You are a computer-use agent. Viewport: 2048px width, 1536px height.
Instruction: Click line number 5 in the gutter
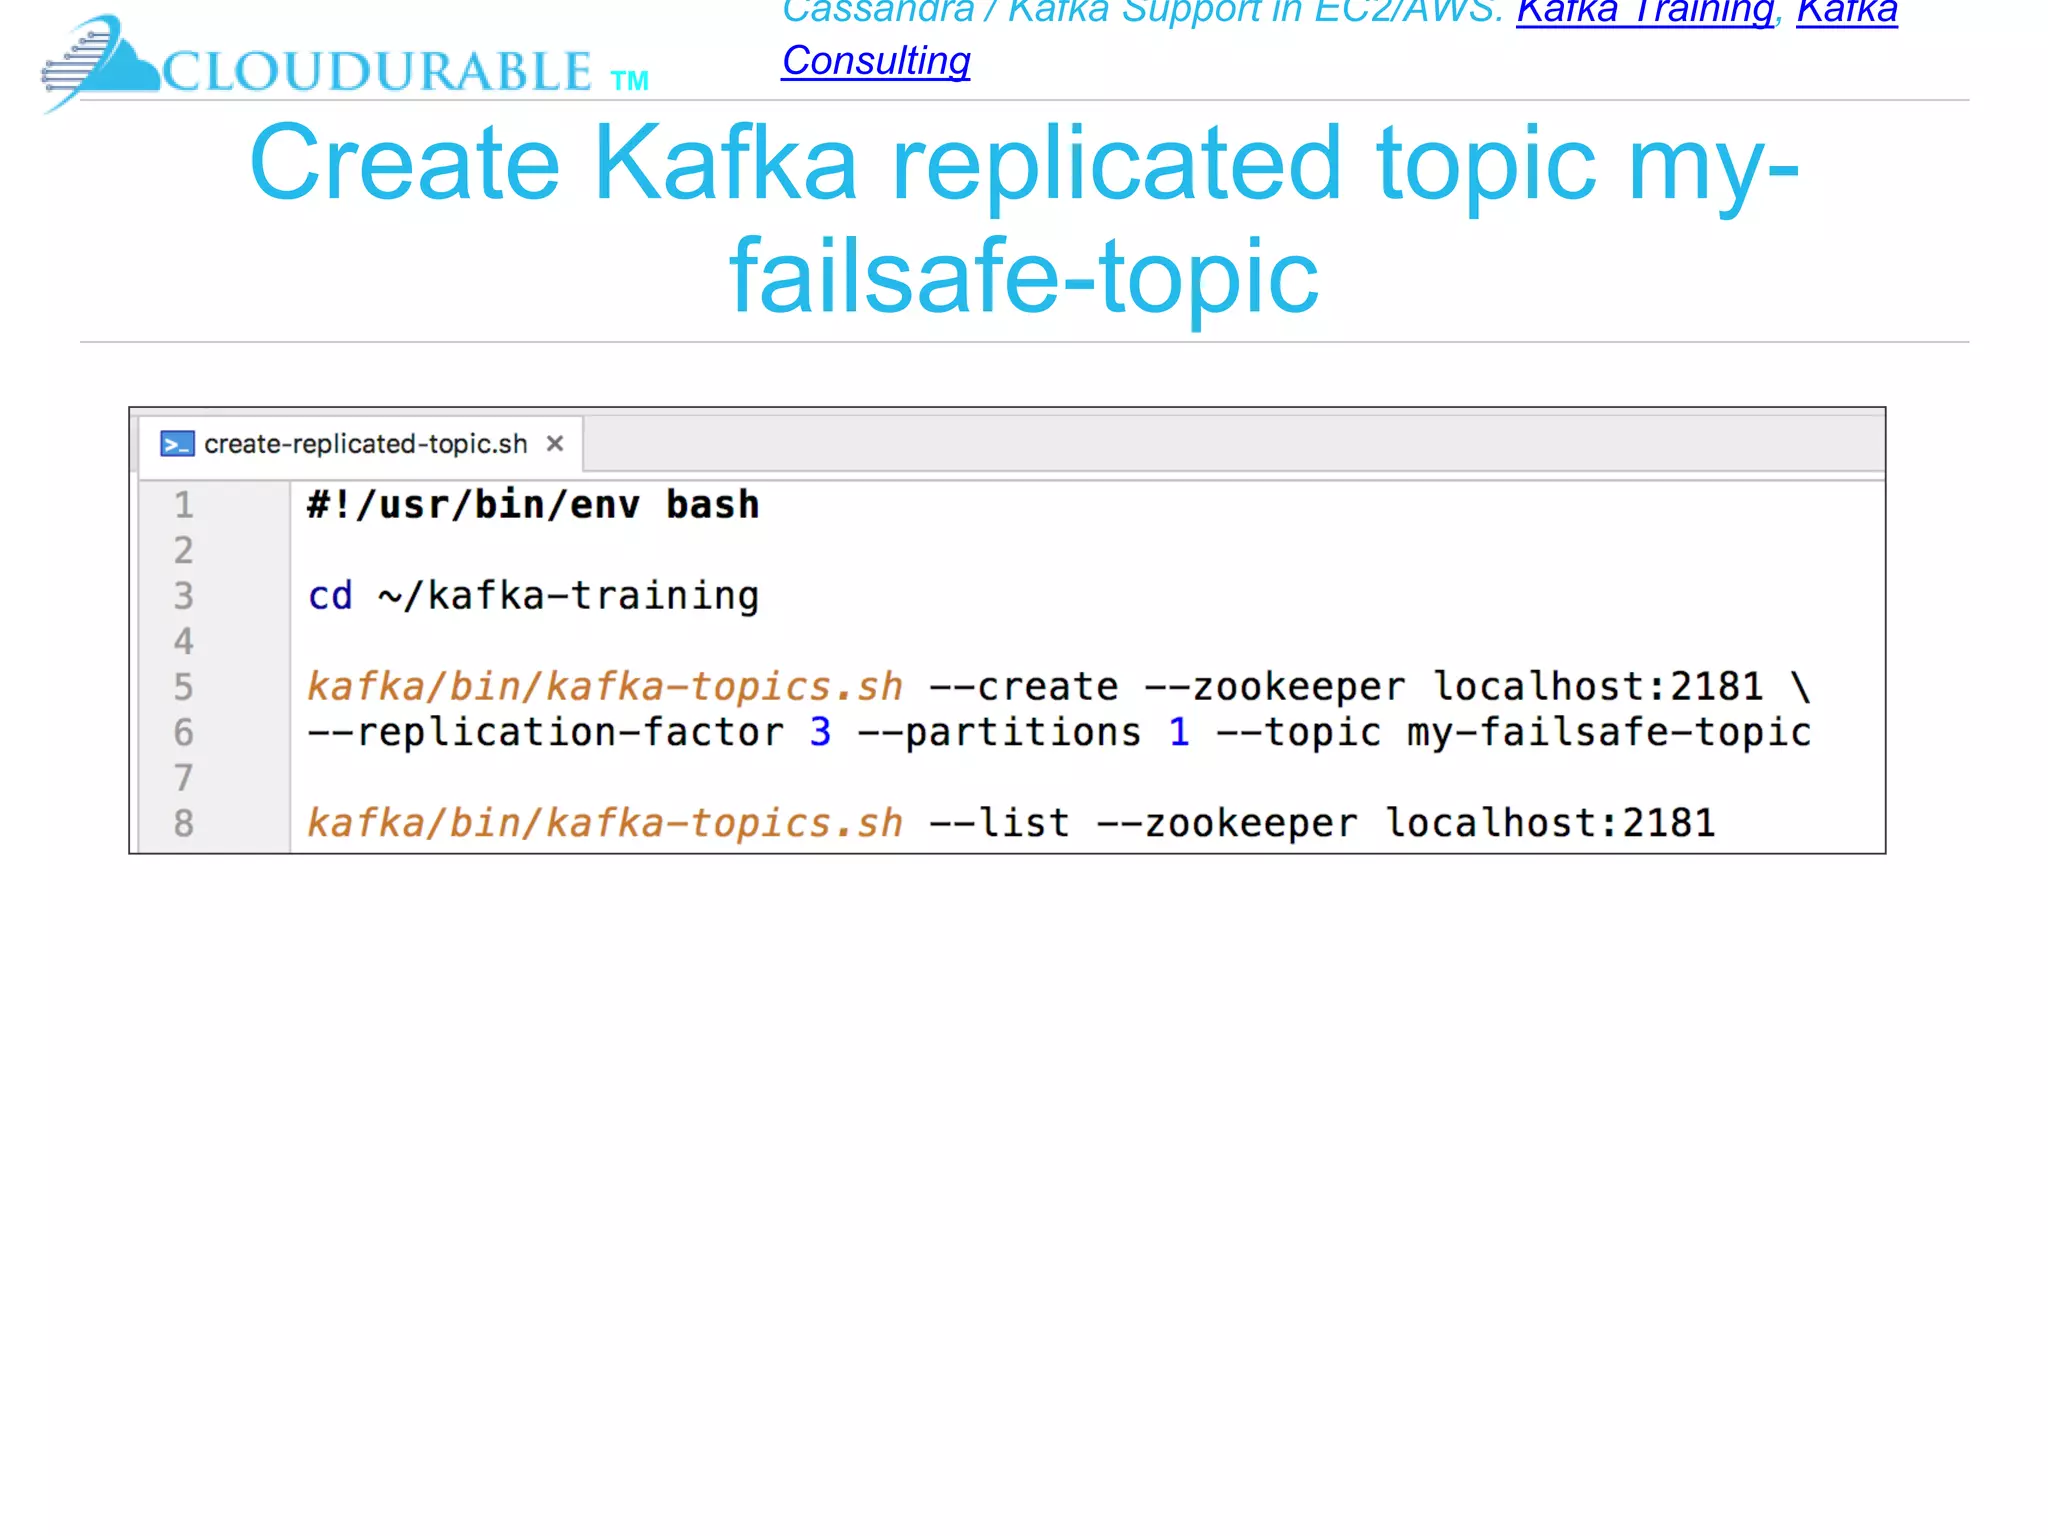point(184,687)
